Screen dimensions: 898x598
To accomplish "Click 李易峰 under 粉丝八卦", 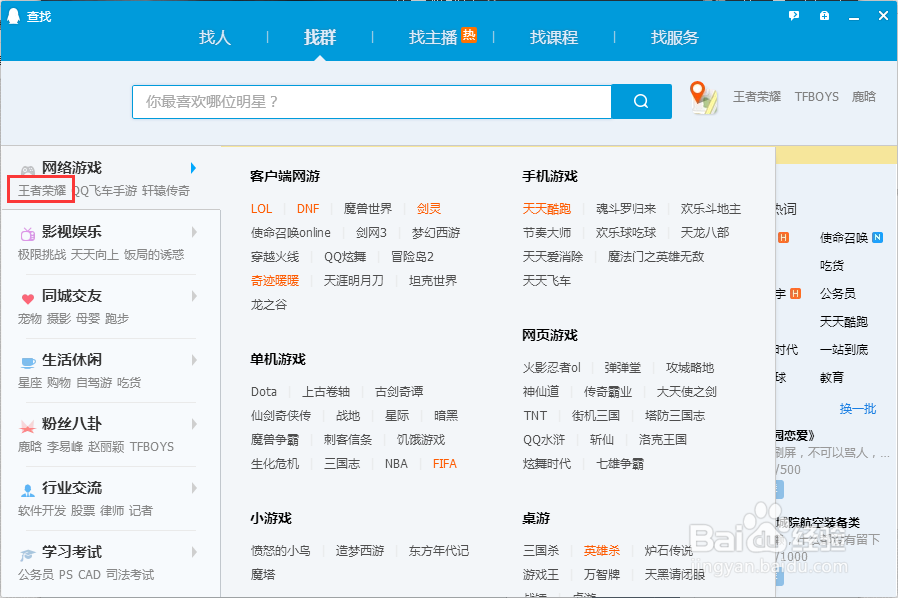I will [x=65, y=446].
